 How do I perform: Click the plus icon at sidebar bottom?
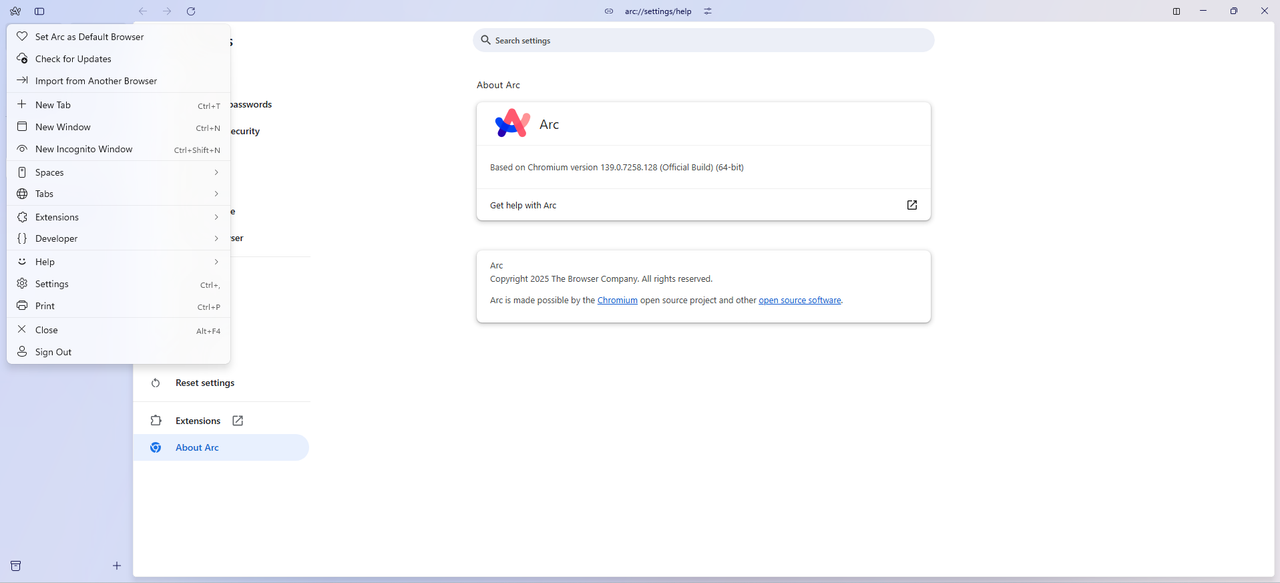pos(117,566)
